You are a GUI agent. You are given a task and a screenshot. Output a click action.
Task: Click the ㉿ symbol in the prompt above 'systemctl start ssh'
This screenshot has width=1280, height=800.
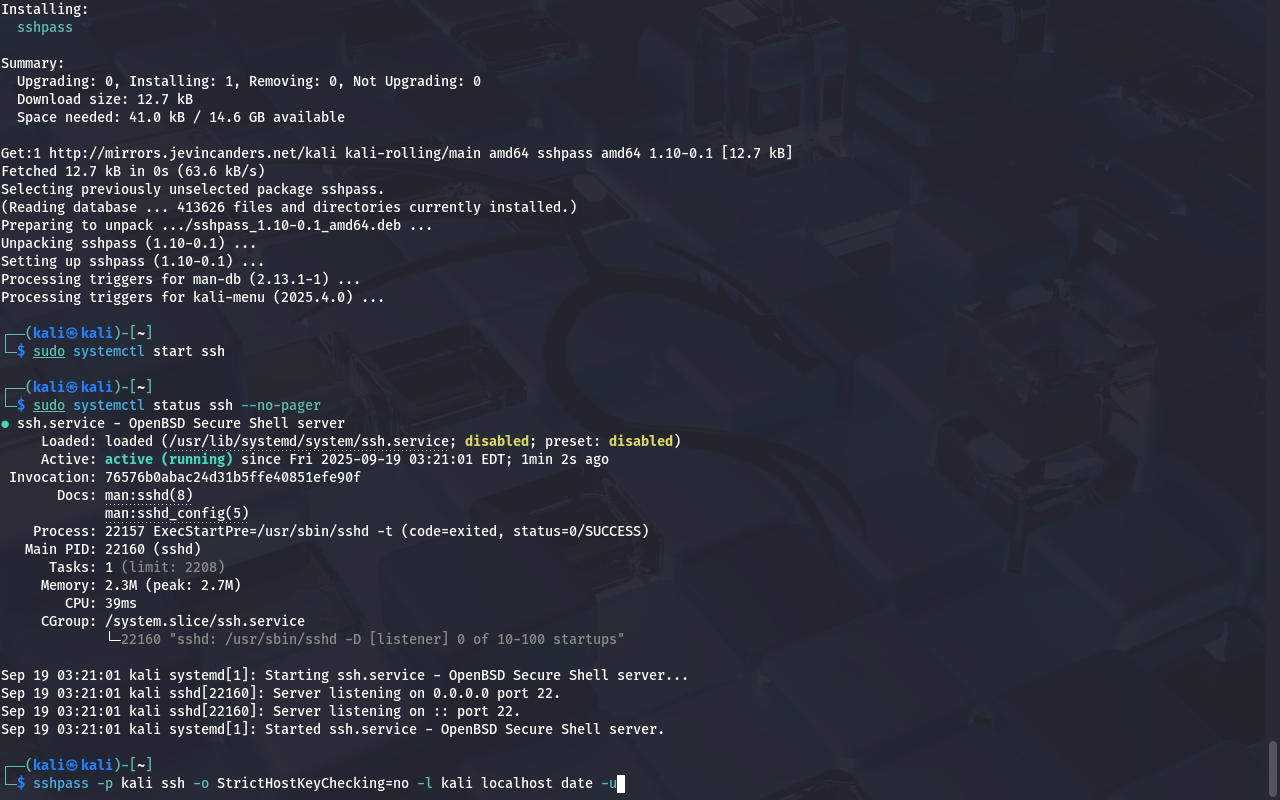click(x=73, y=333)
